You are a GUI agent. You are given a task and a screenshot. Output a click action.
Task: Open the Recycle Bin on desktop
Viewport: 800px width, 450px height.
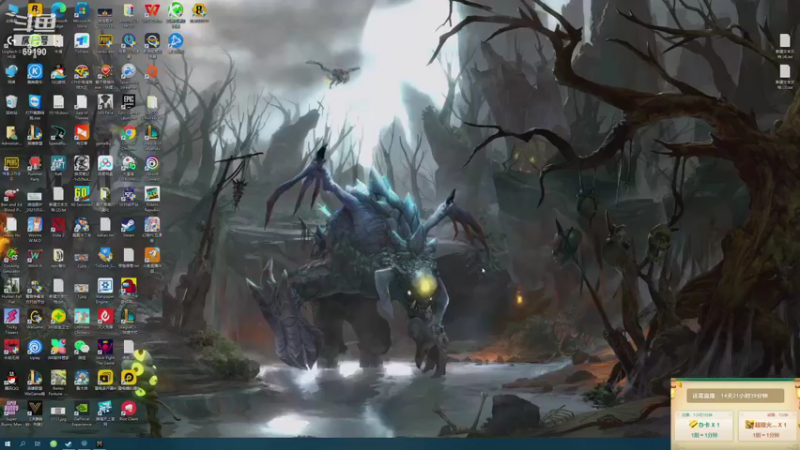pos(11,102)
